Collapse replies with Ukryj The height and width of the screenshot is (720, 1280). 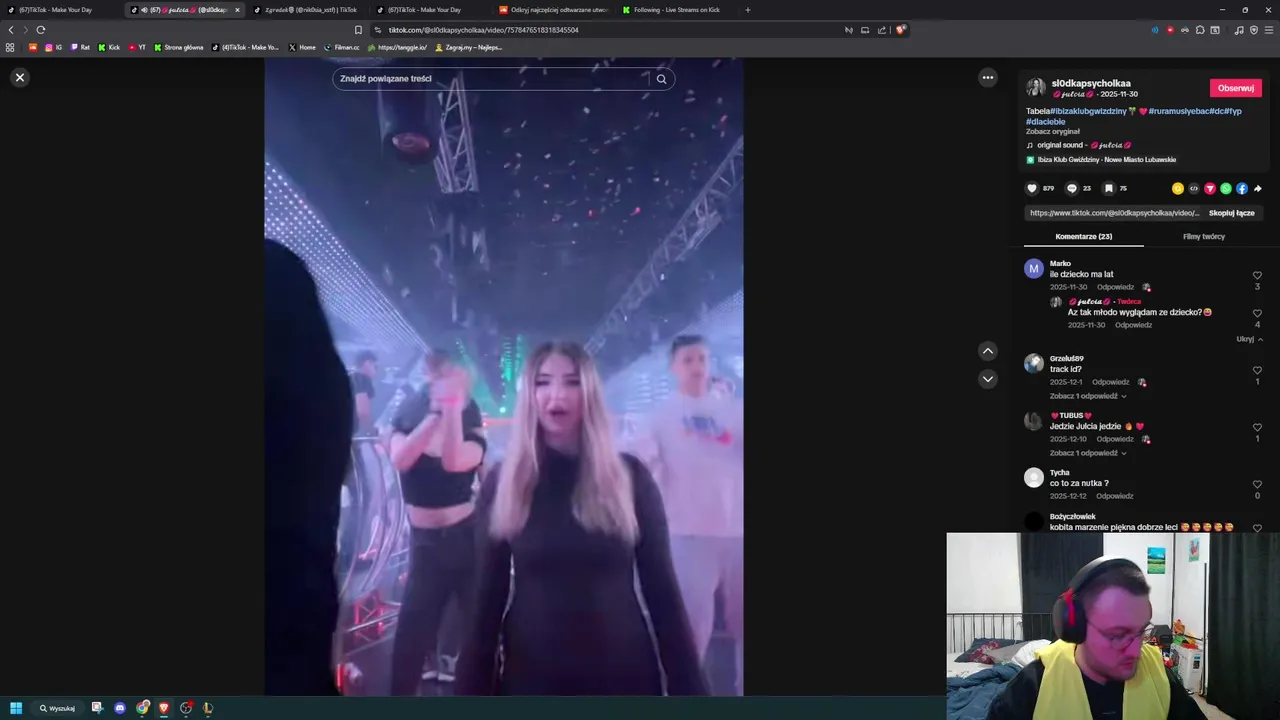tap(1249, 339)
